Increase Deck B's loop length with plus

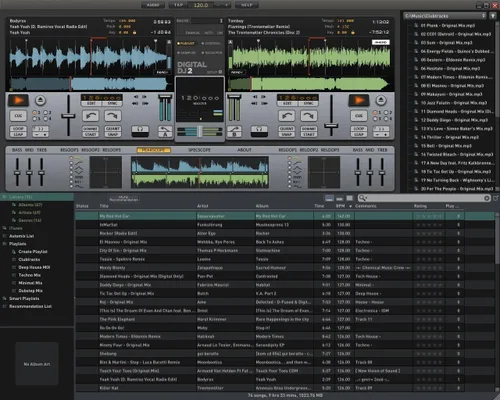pos(386,135)
